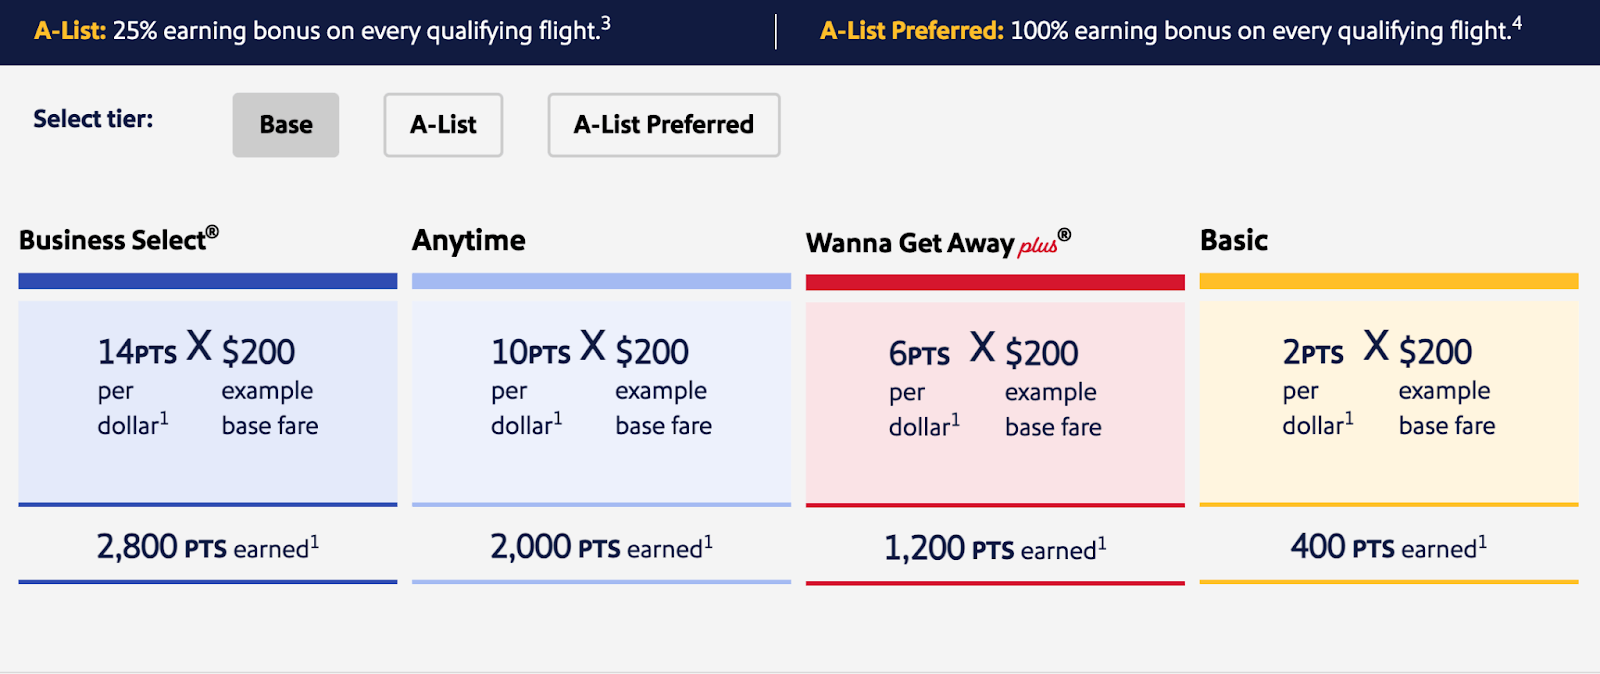
Task: Choose the A-List Preferred tier
Action: tap(663, 125)
